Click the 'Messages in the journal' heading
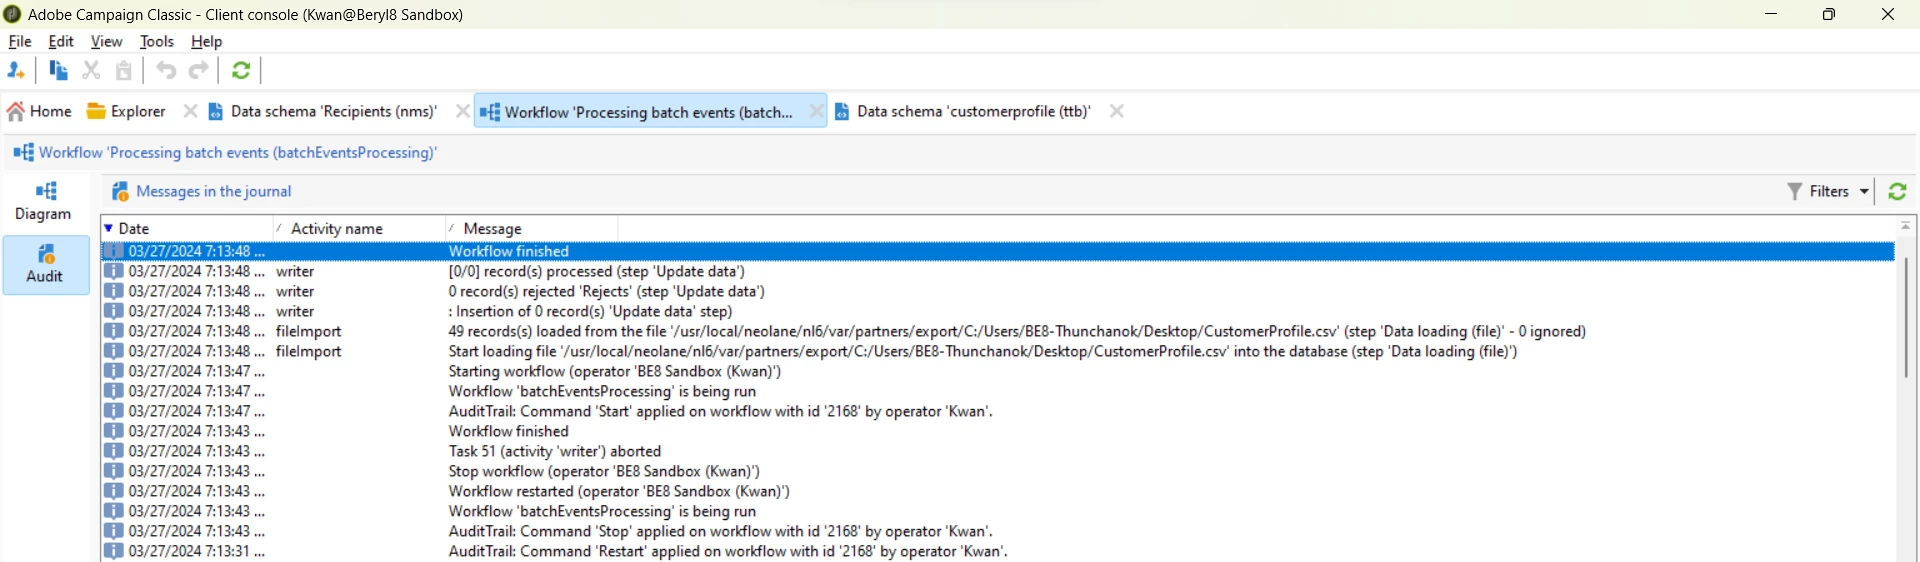Image resolution: width=1920 pixels, height=562 pixels. point(213,191)
